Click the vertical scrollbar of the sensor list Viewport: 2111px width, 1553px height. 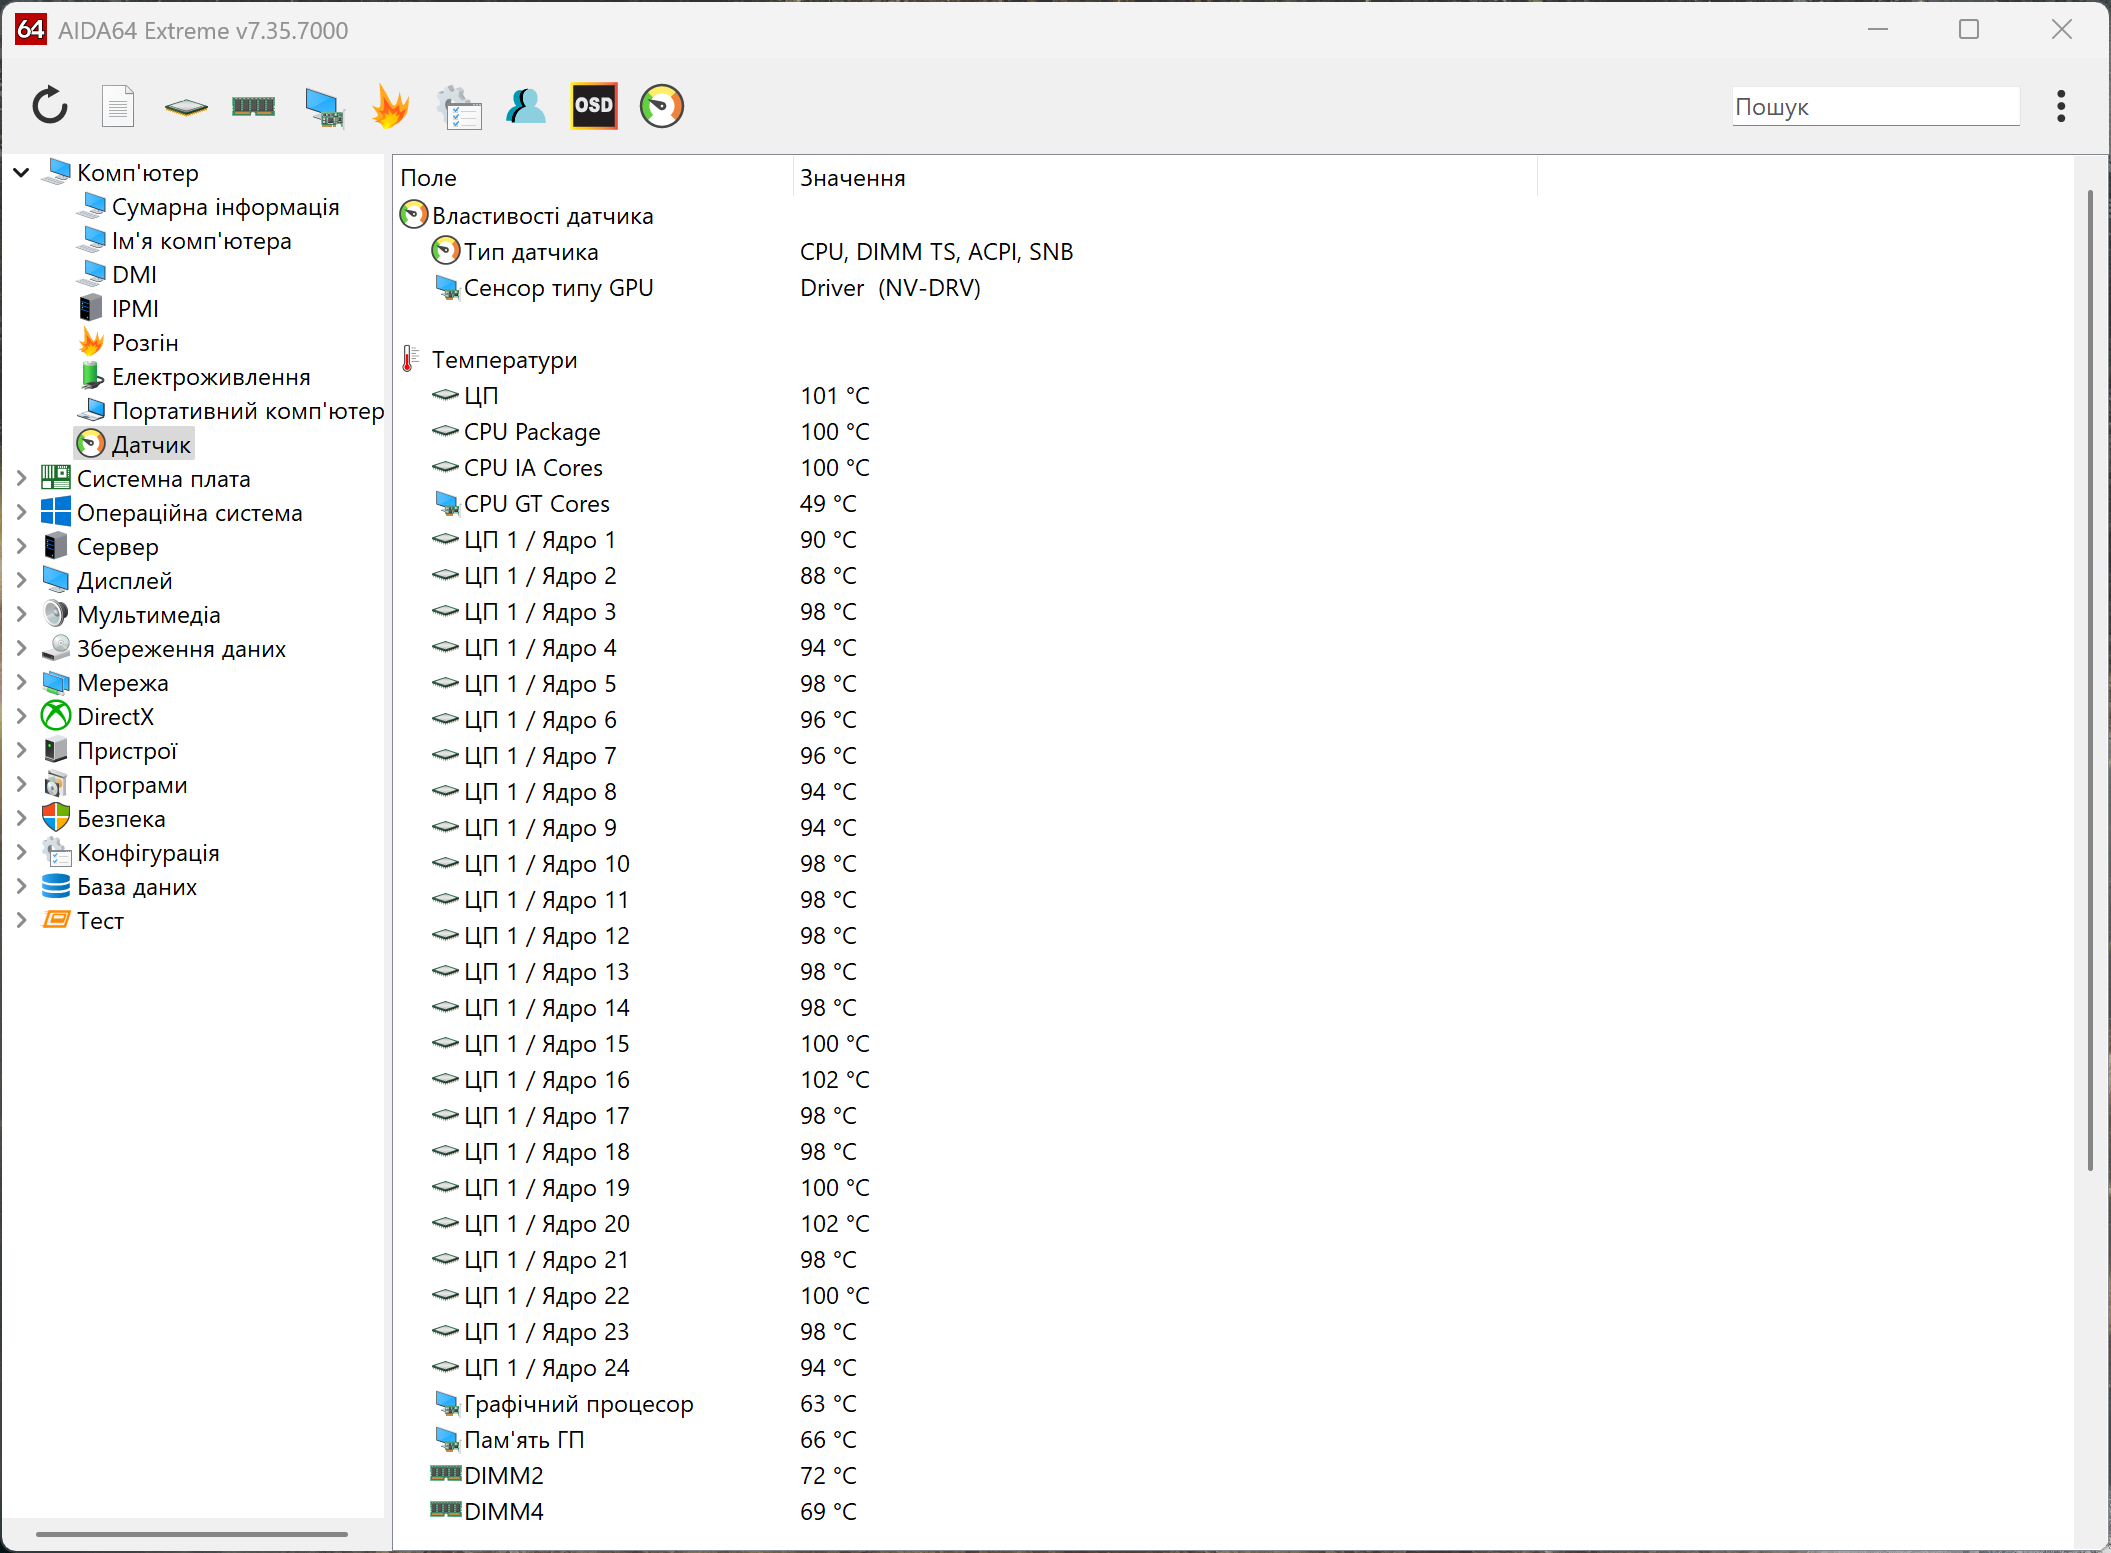(2090, 680)
